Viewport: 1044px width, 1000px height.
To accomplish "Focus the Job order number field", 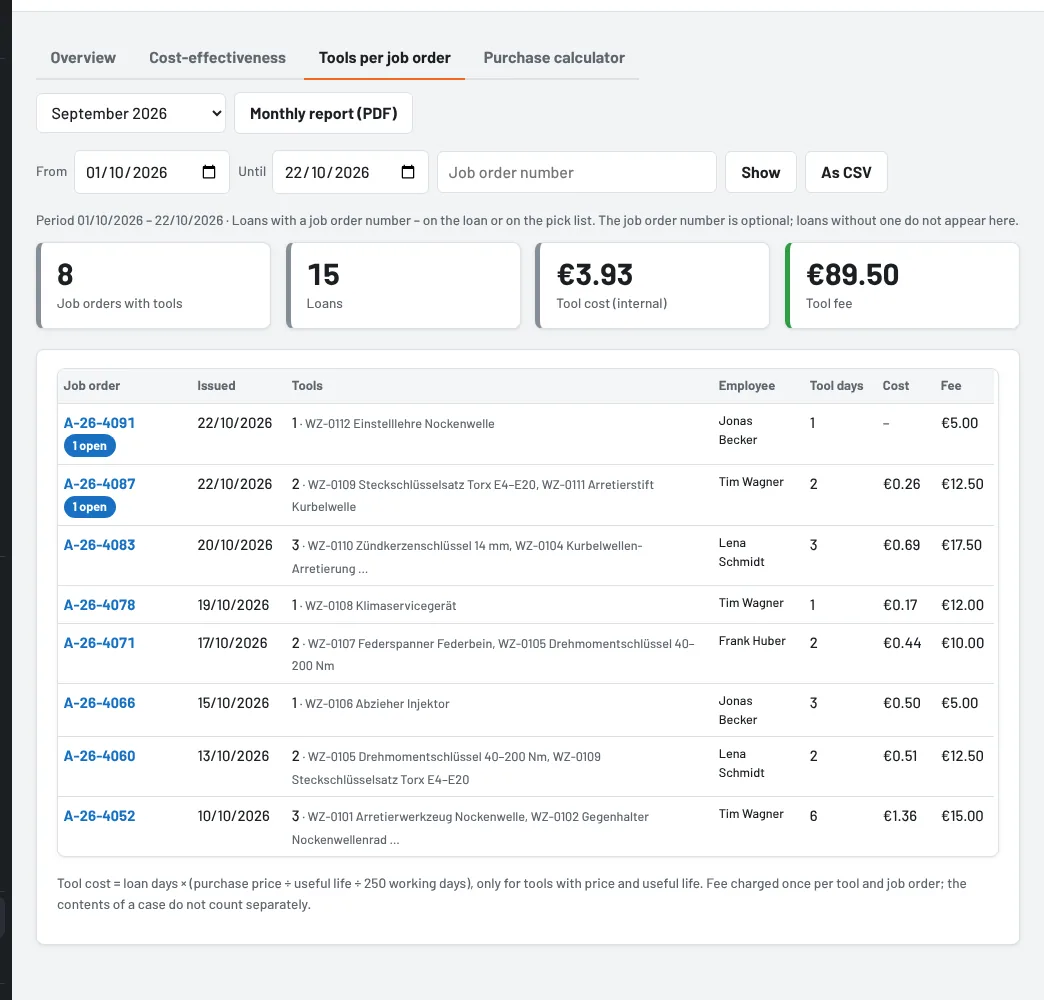I will (x=577, y=172).
